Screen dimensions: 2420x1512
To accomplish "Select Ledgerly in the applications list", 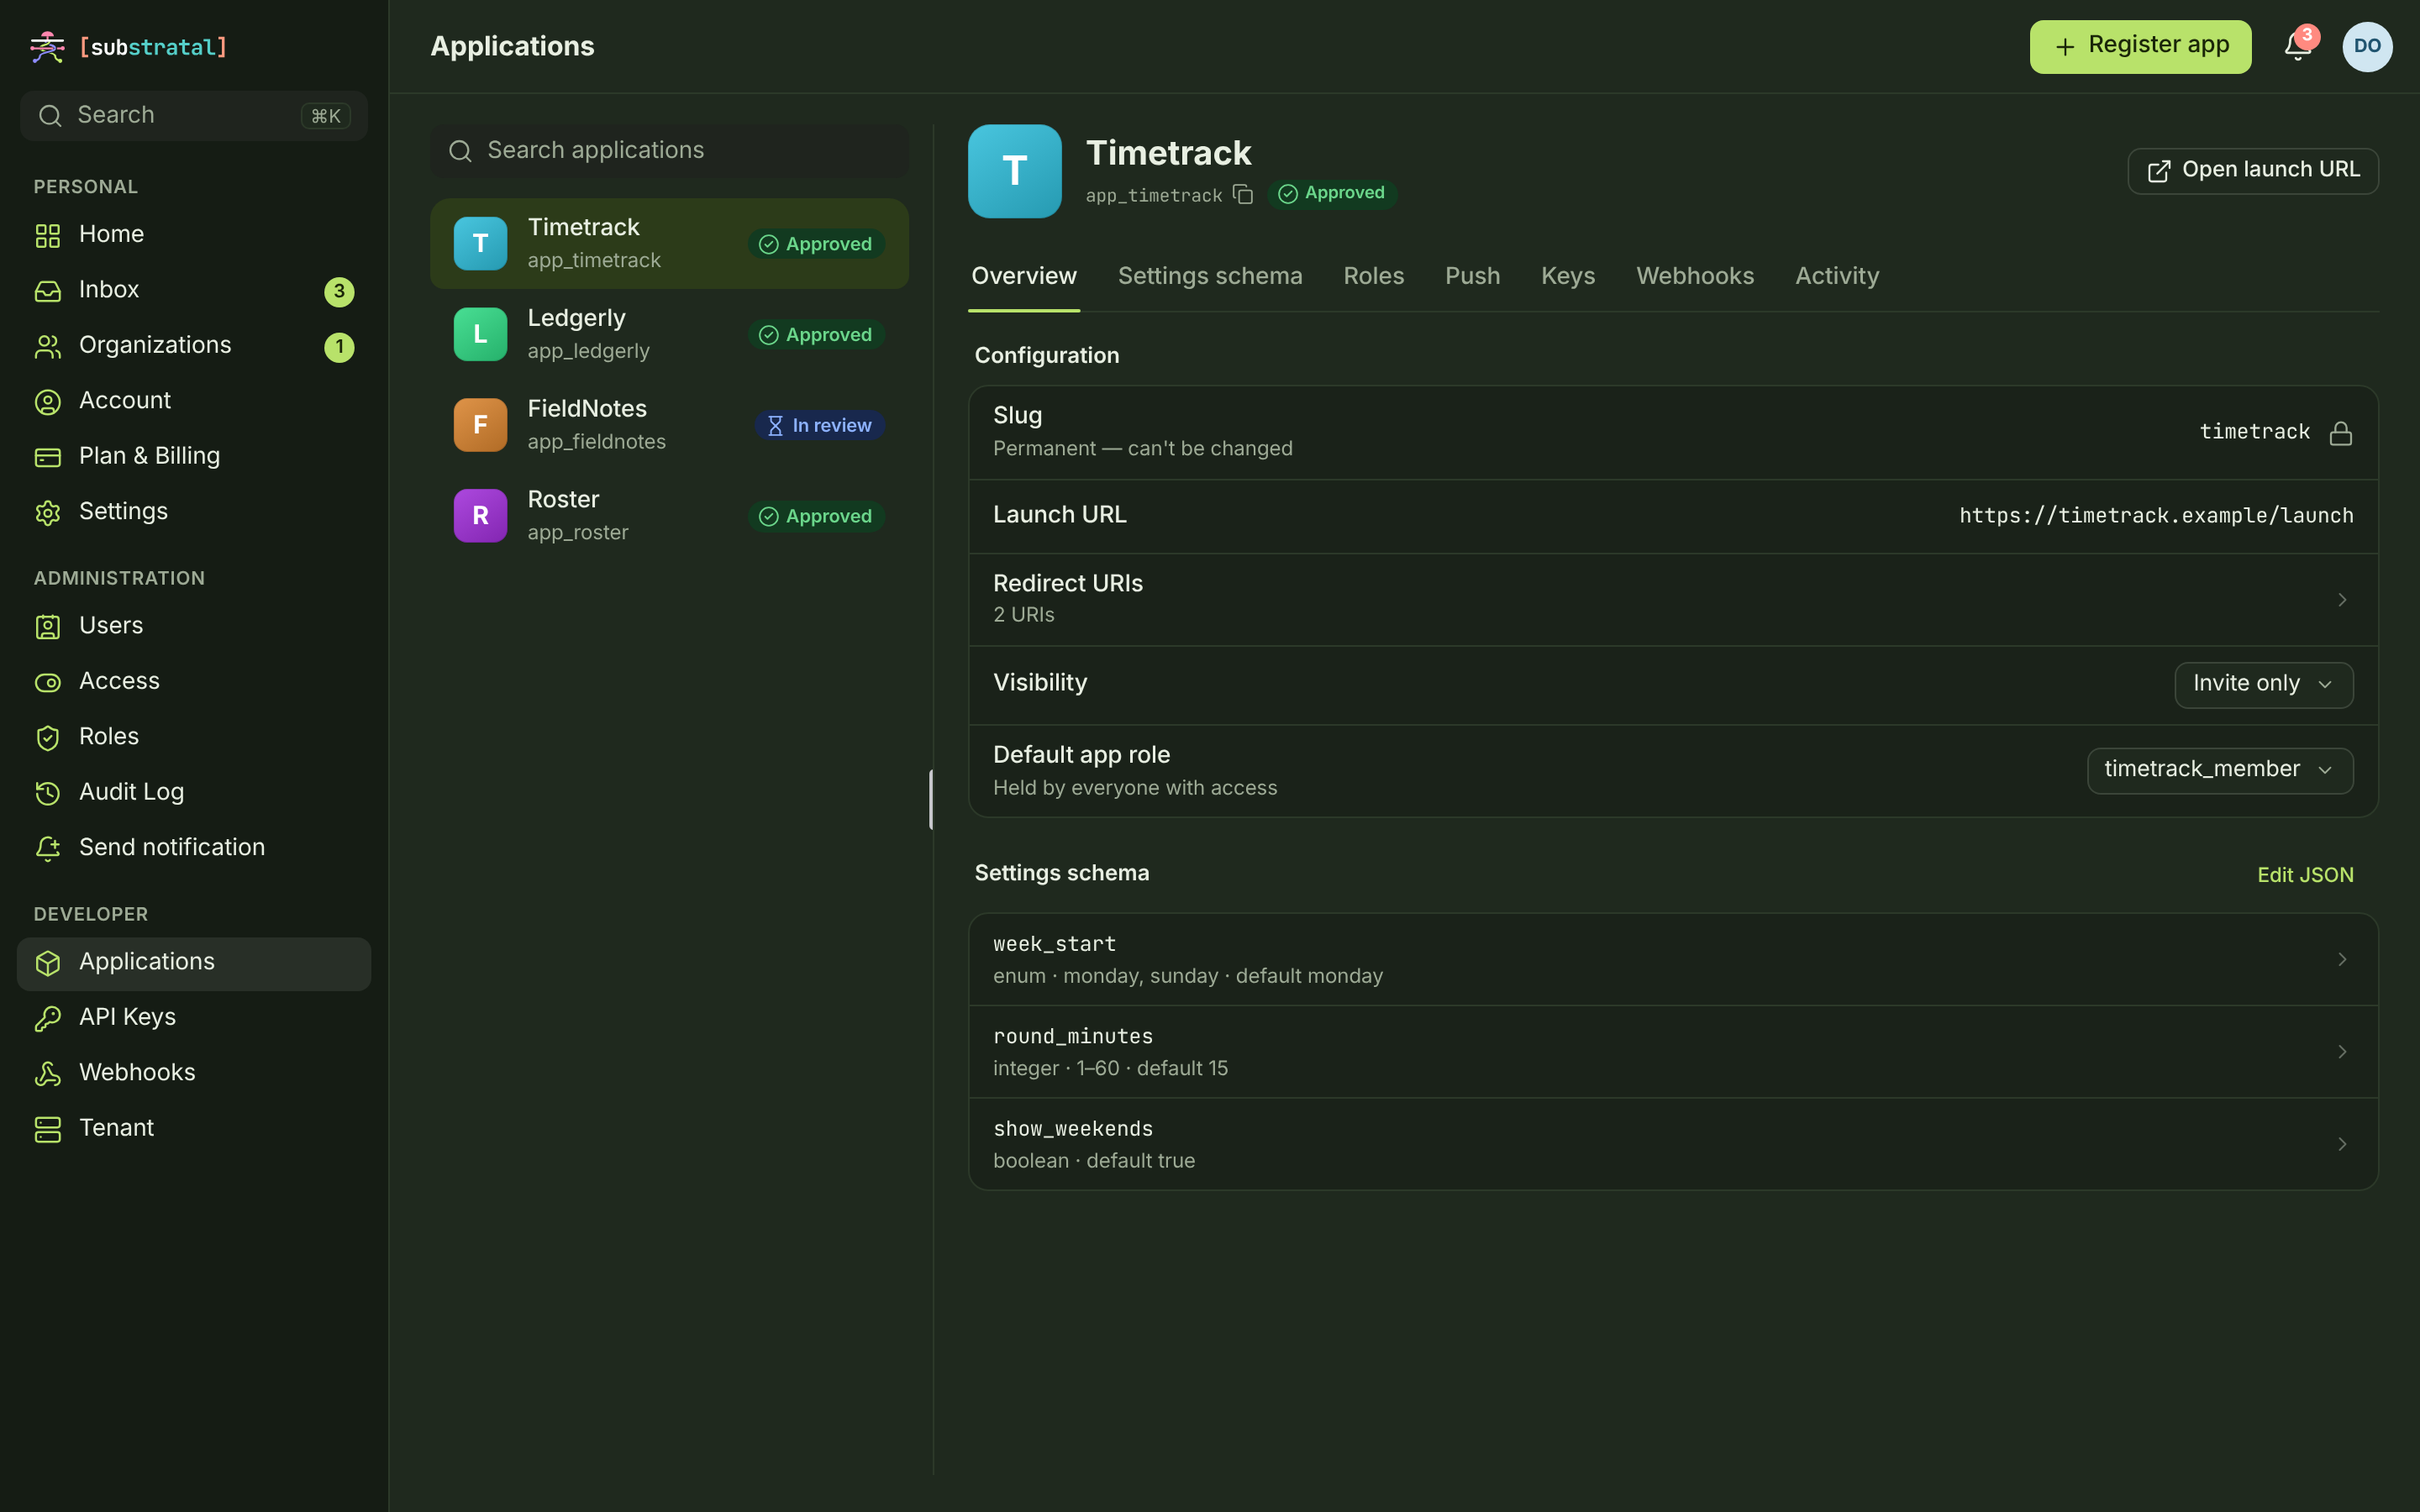I will 669,334.
